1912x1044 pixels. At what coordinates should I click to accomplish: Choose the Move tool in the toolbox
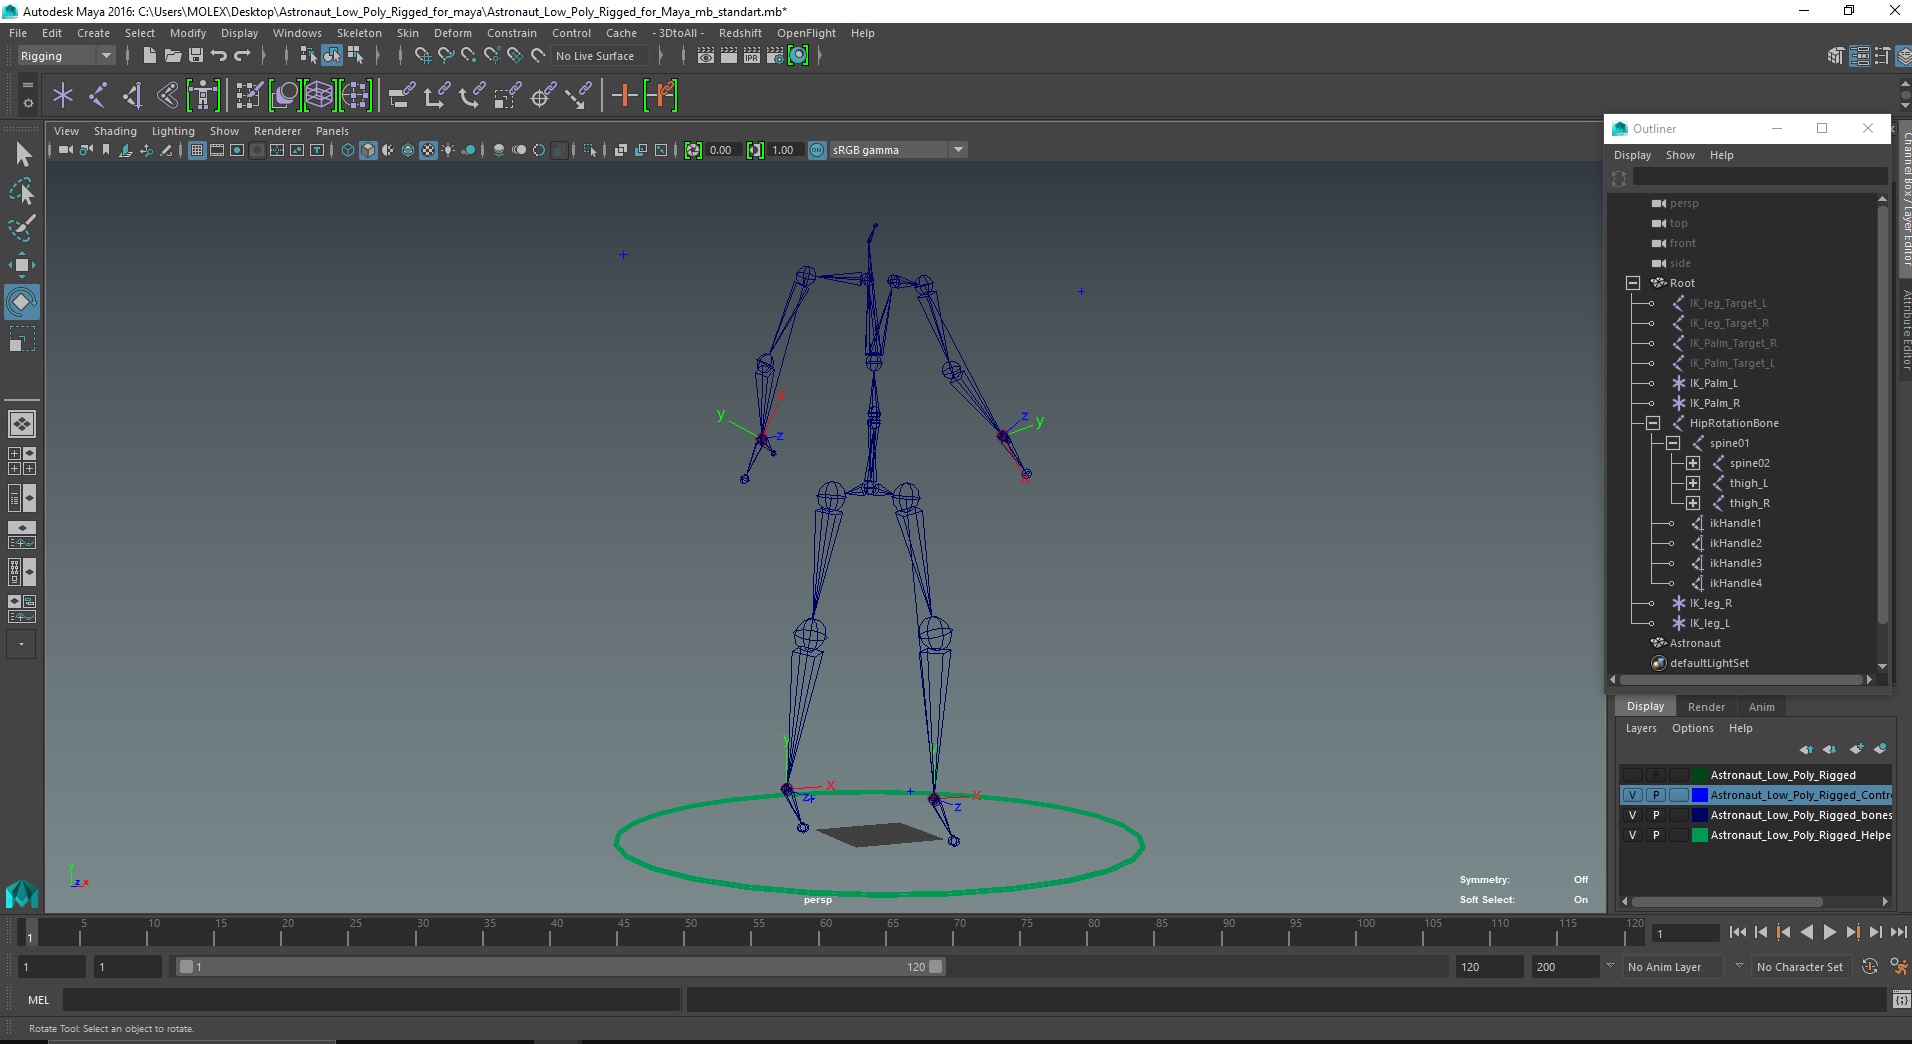click(22, 264)
